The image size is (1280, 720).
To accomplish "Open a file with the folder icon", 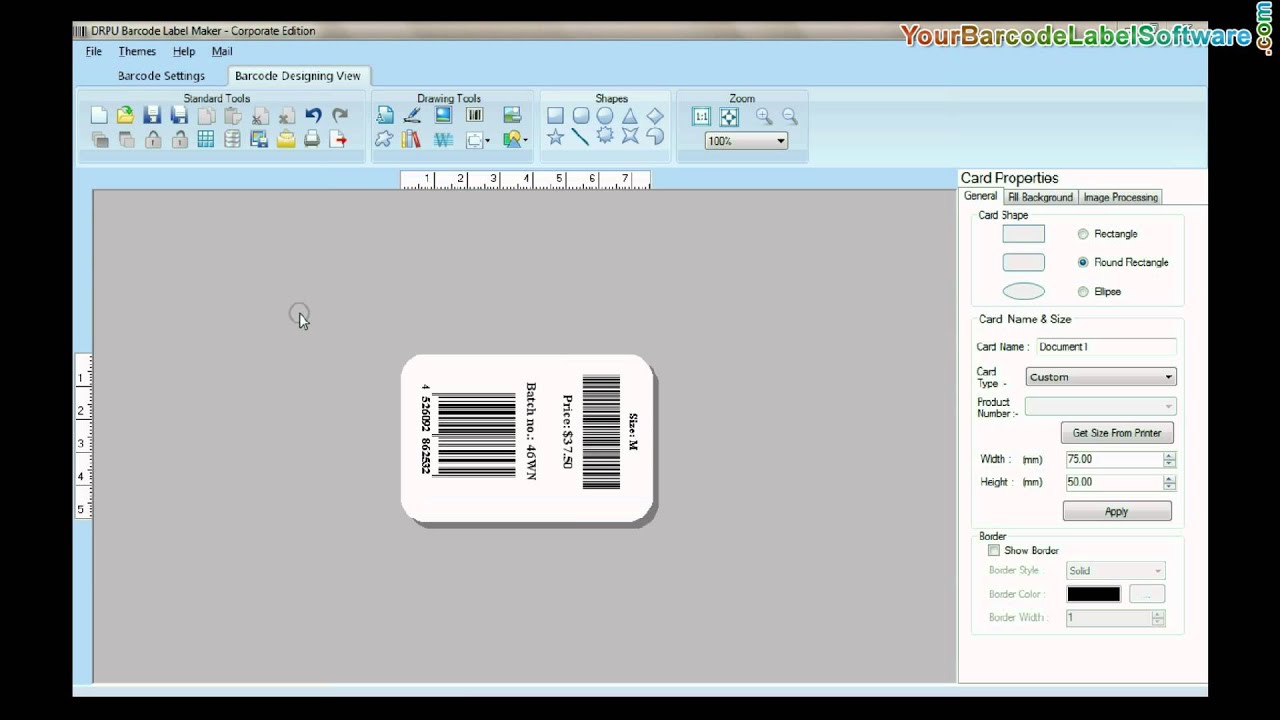I will [125, 116].
